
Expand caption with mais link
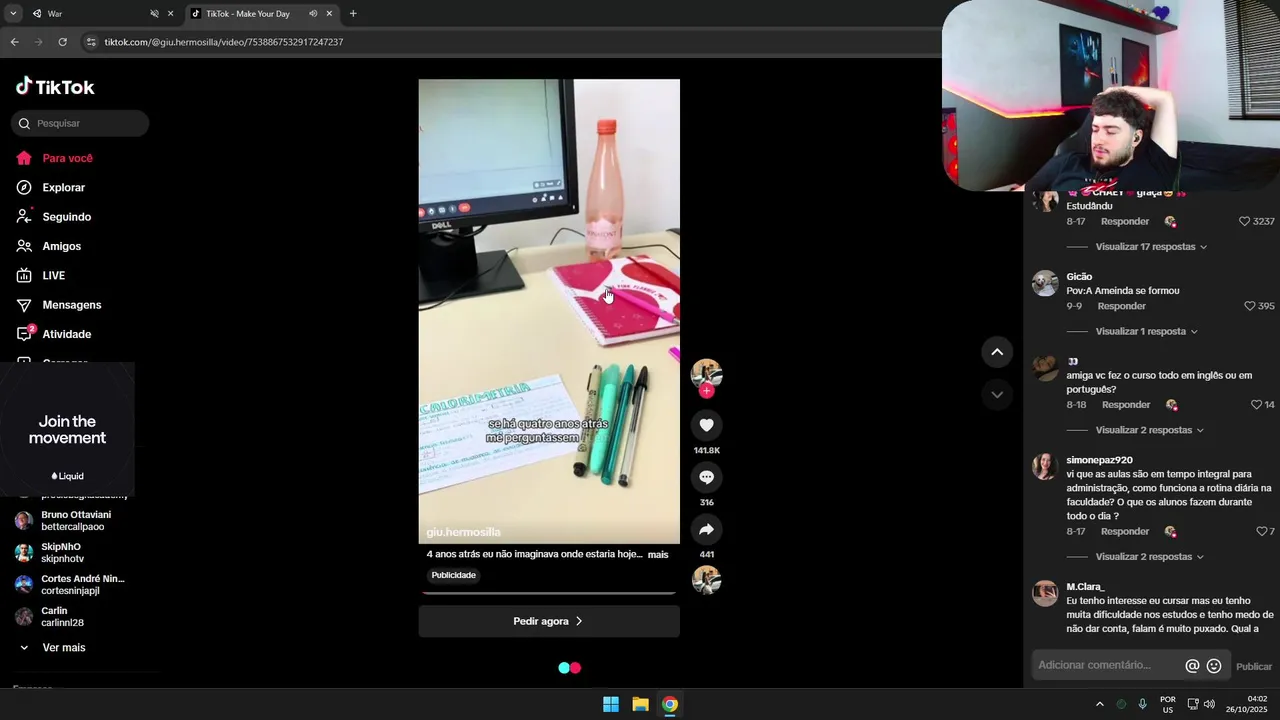658,554
